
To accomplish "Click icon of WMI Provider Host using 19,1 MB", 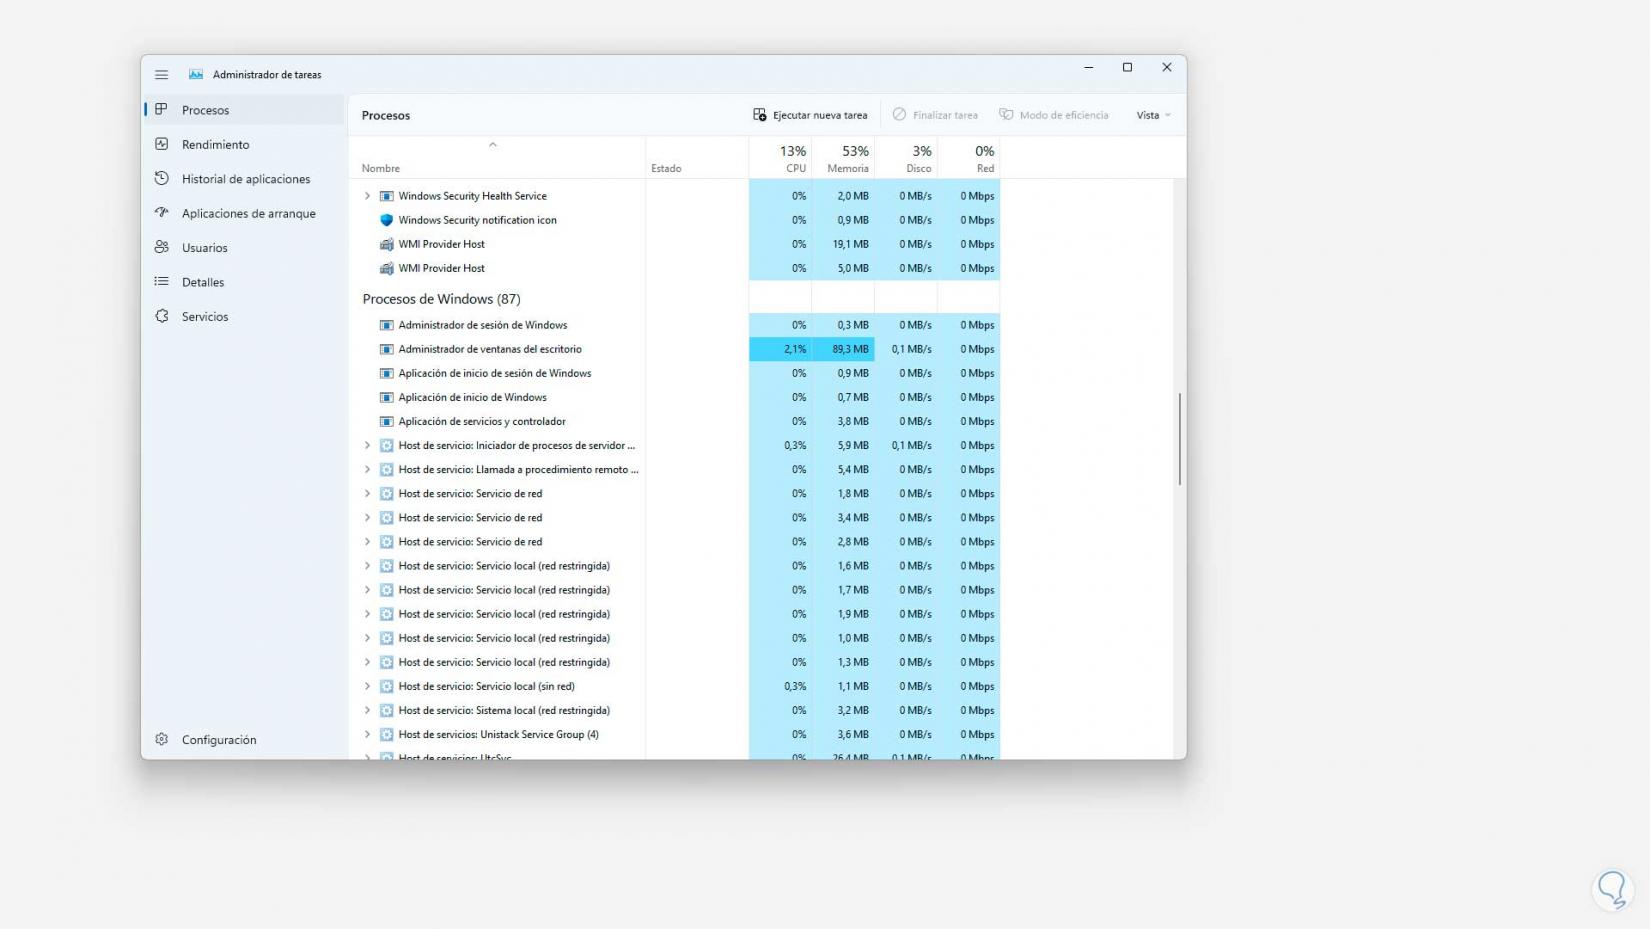I will [387, 244].
